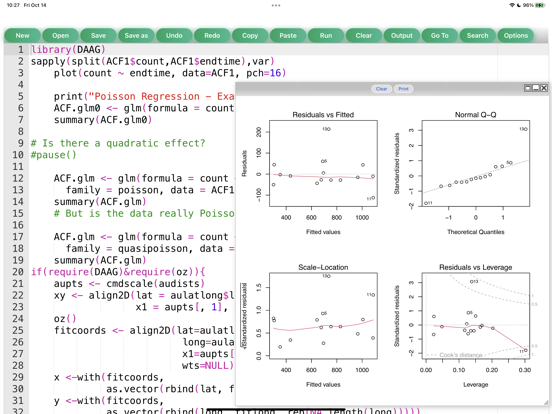Redo the last edit
Viewport: 552px width, 414px height.
click(x=212, y=36)
